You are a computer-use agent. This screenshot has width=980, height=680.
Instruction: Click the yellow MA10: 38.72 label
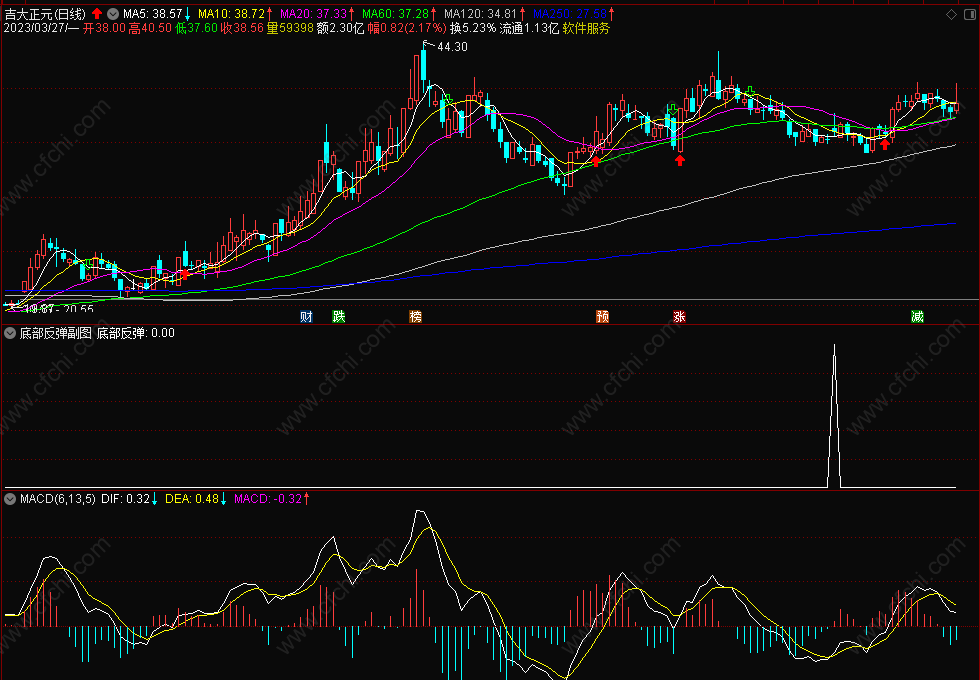pos(231,14)
